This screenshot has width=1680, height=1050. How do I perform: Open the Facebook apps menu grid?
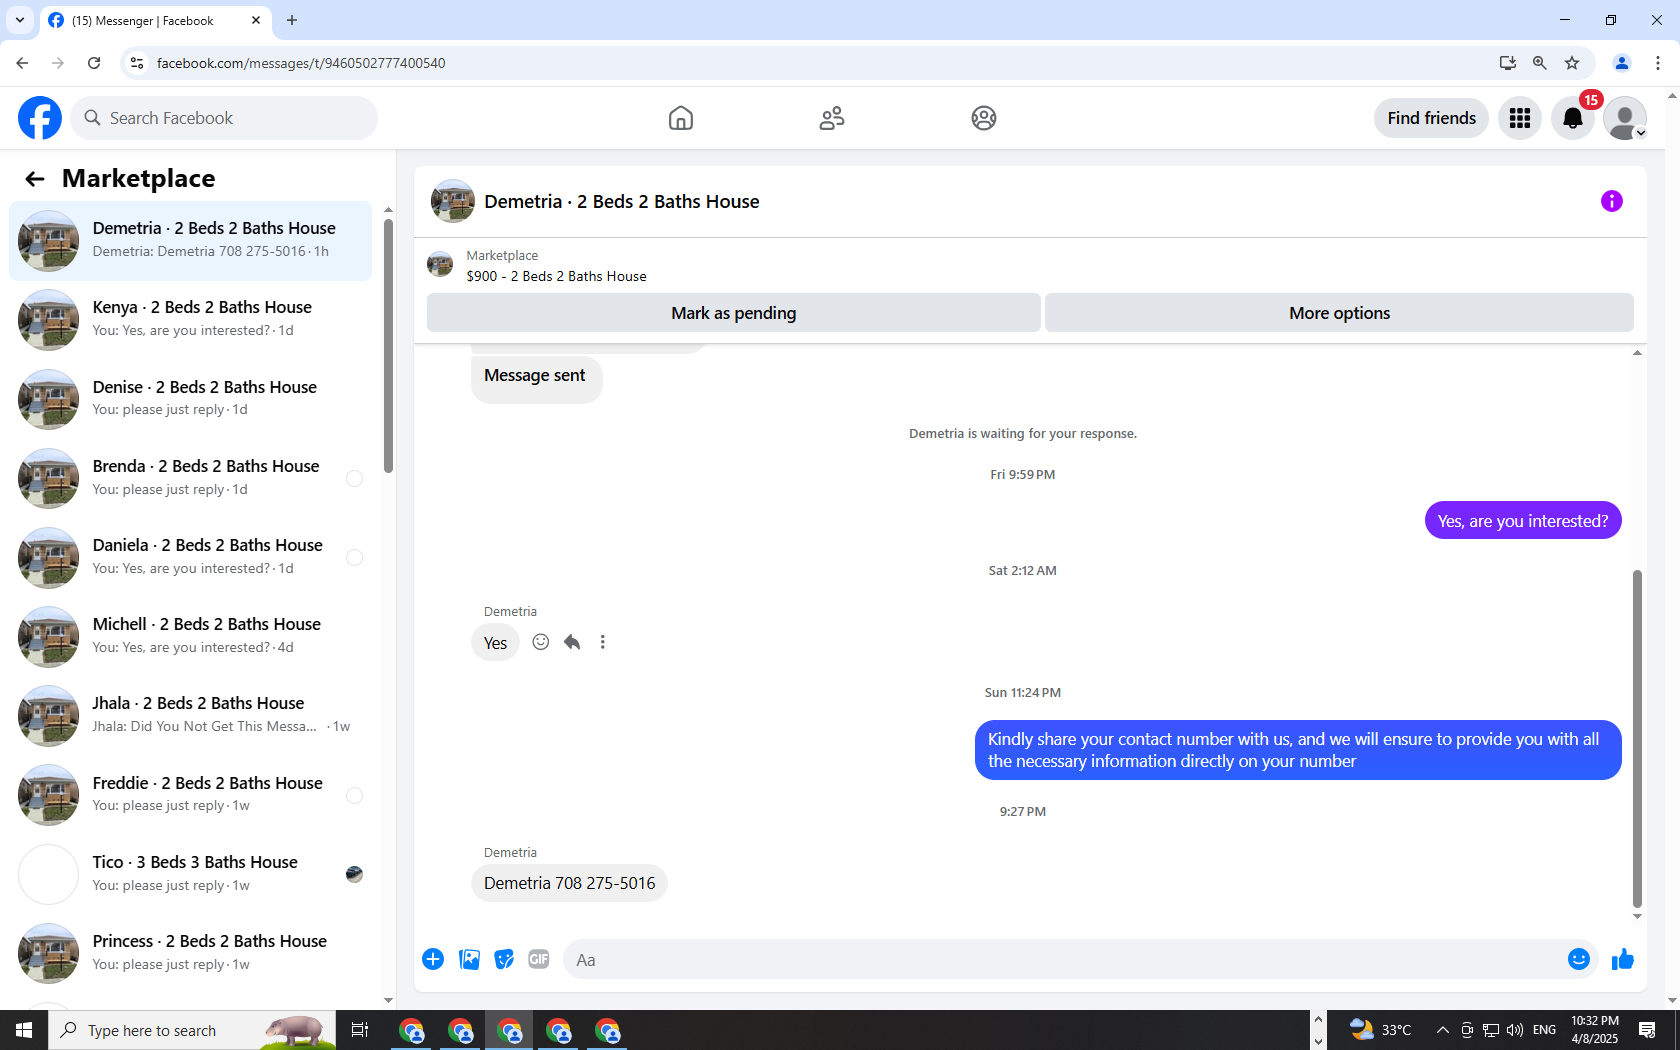tap(1520, 118)
